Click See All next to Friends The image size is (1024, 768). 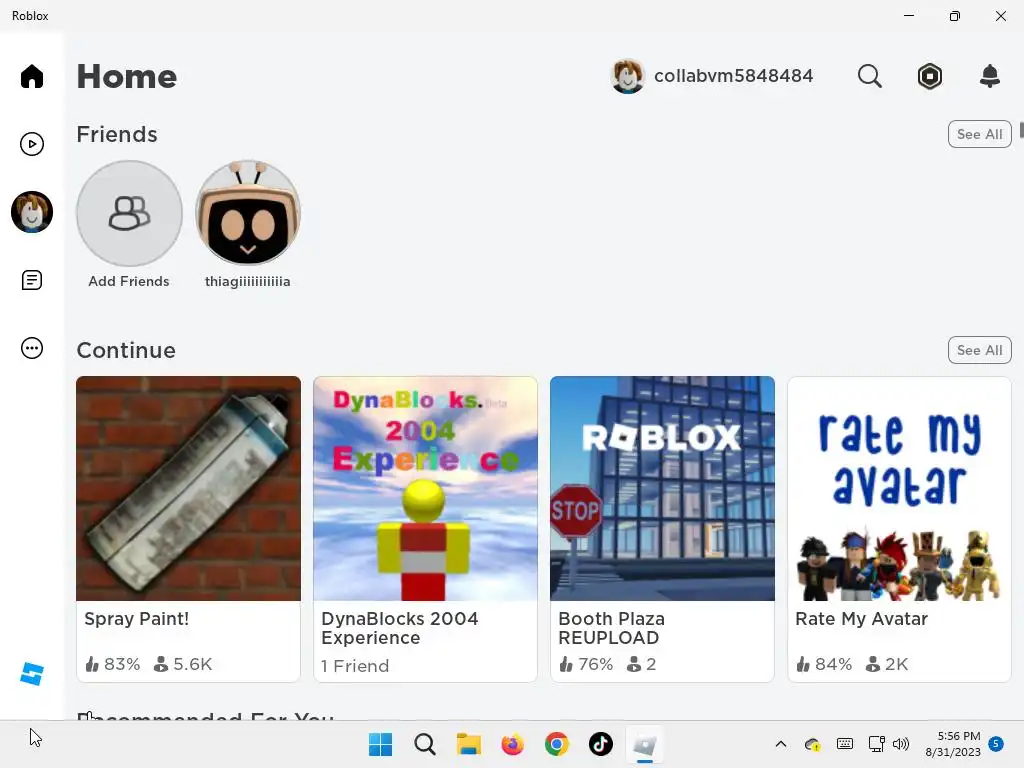coord(979,134)
